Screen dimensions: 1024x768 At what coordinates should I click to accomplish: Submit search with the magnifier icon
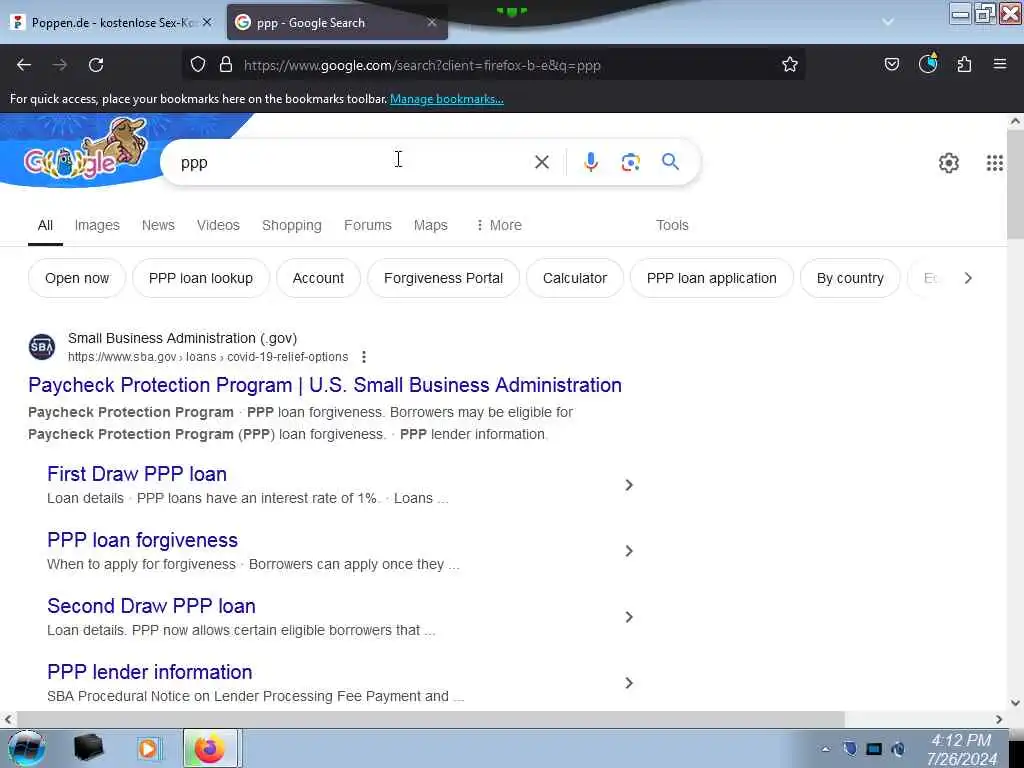click(670, 161)
